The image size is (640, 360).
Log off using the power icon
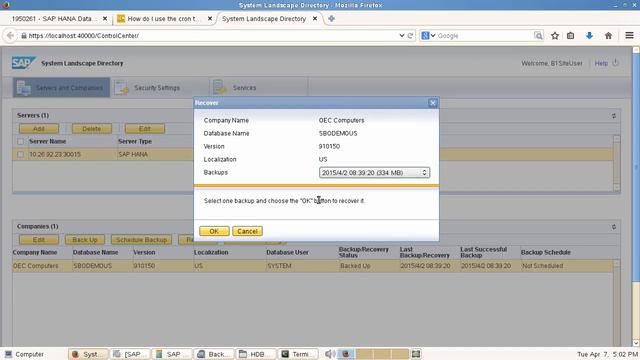pos(616,63)
